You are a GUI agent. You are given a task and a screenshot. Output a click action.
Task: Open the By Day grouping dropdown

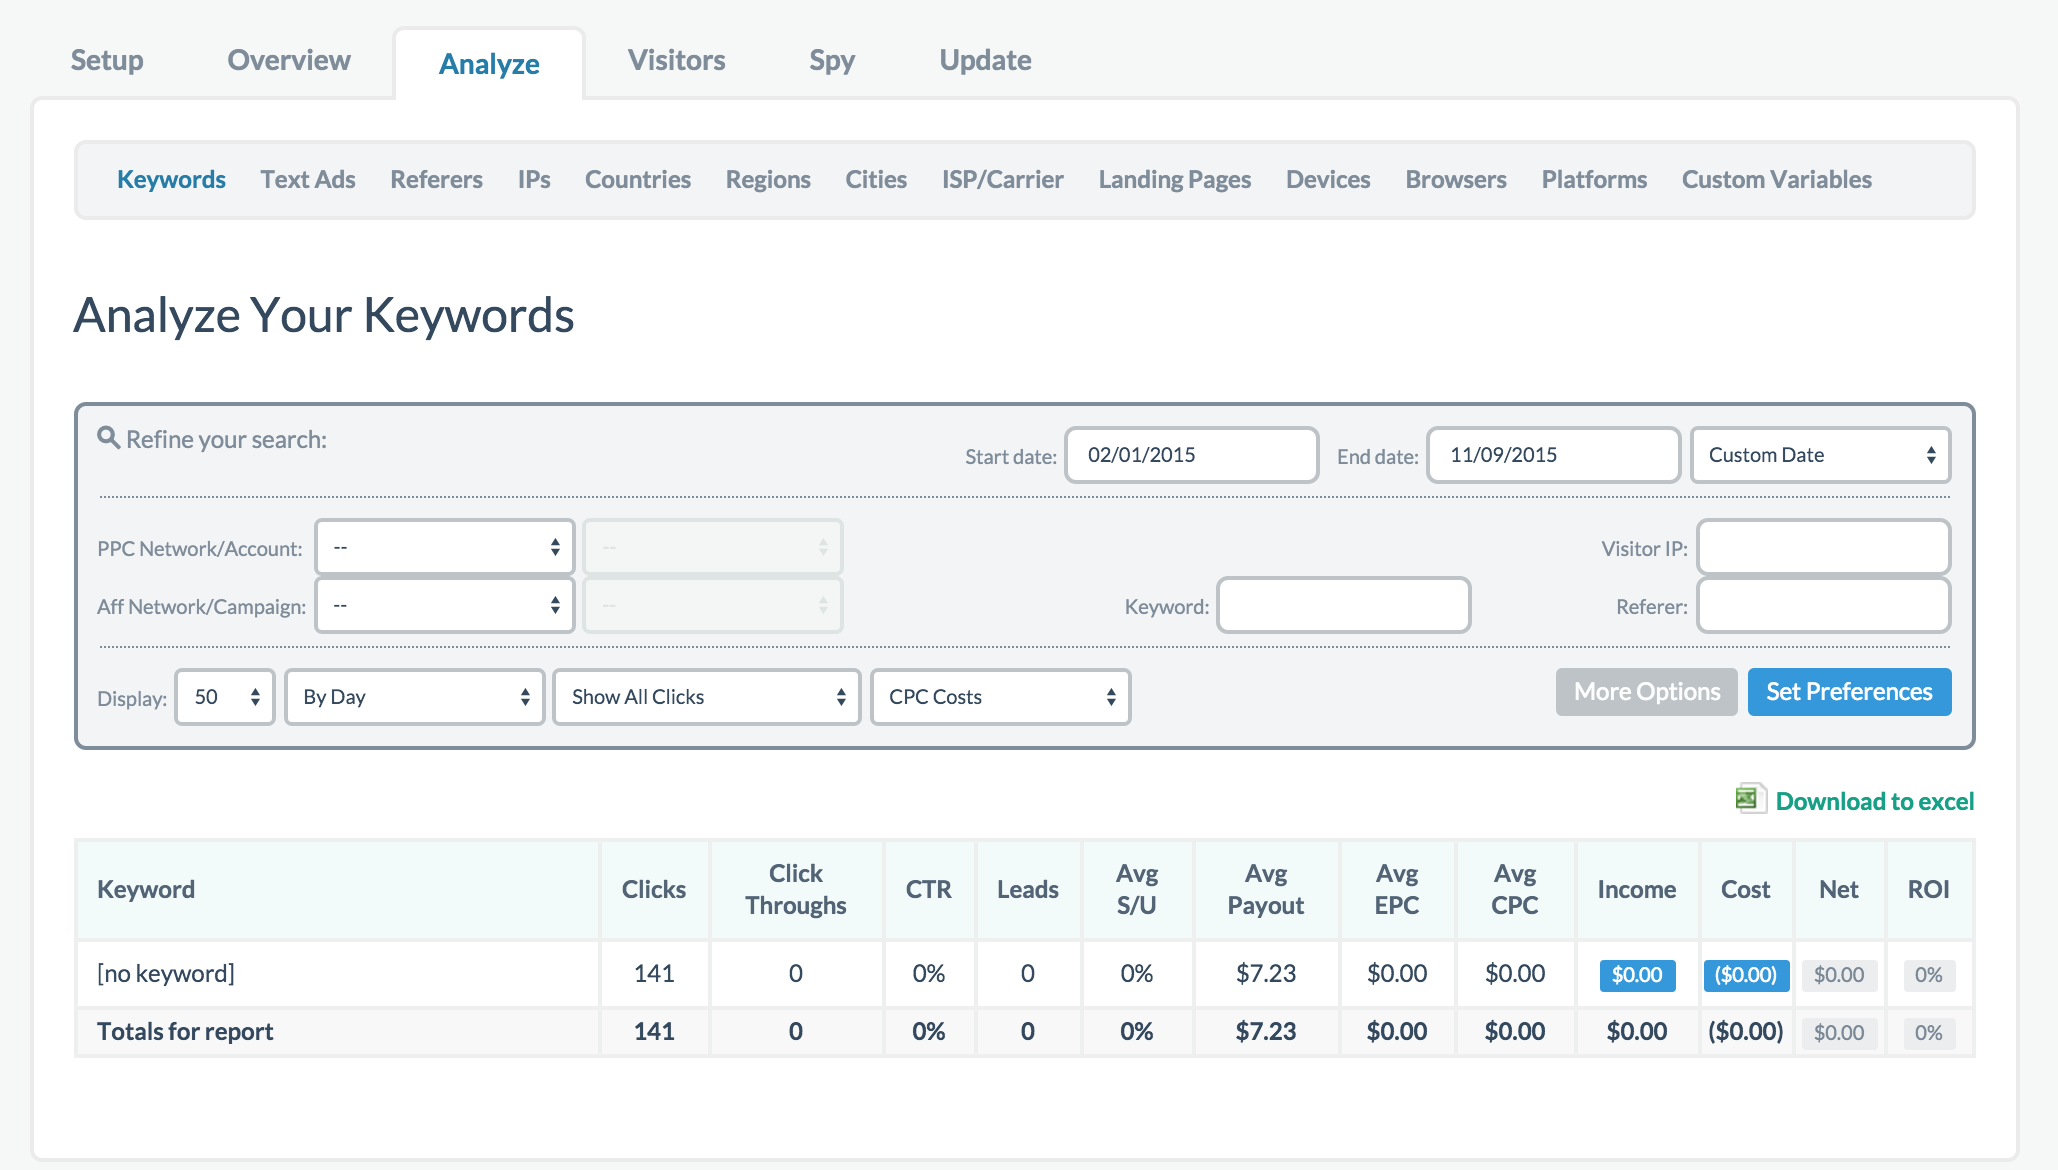[414, 697]
